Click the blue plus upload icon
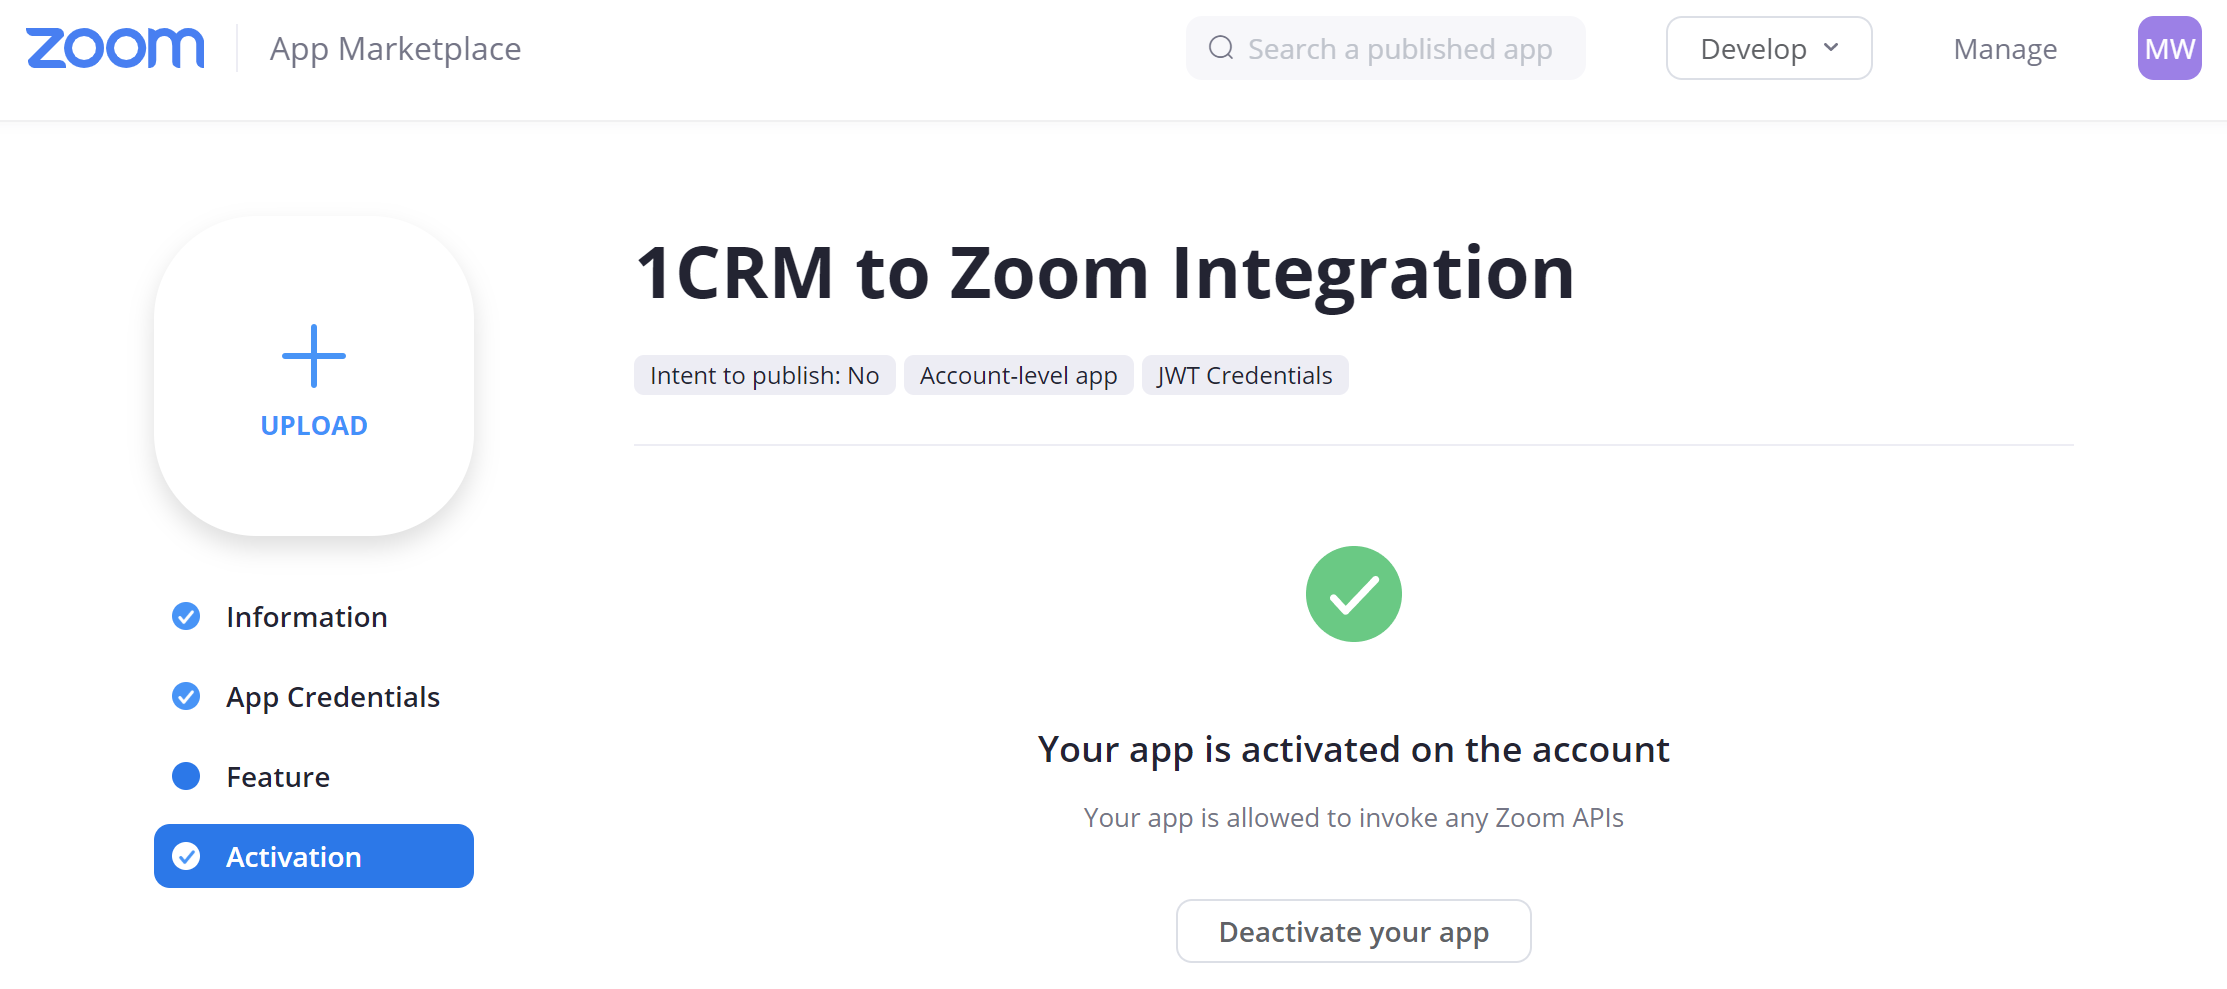The height and width of the screenshot is (989, 2227). (314, 356)
